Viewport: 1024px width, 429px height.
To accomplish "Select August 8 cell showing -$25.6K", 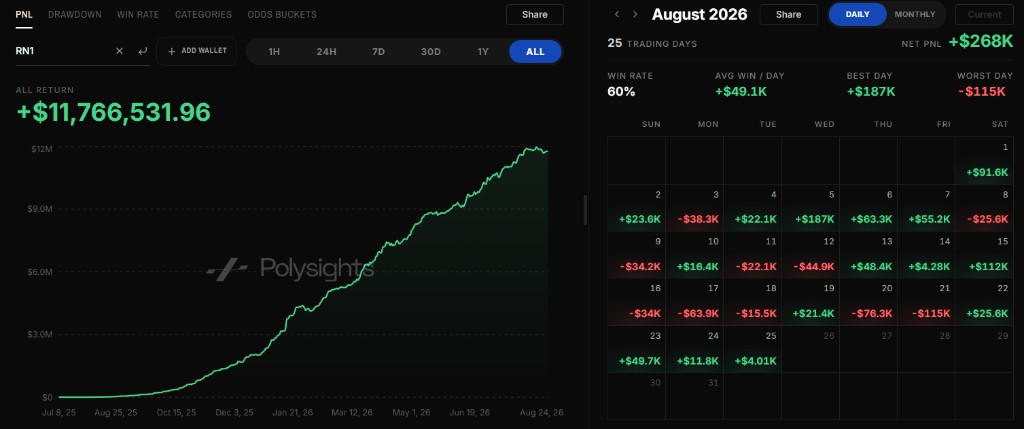I will (984, 208).
